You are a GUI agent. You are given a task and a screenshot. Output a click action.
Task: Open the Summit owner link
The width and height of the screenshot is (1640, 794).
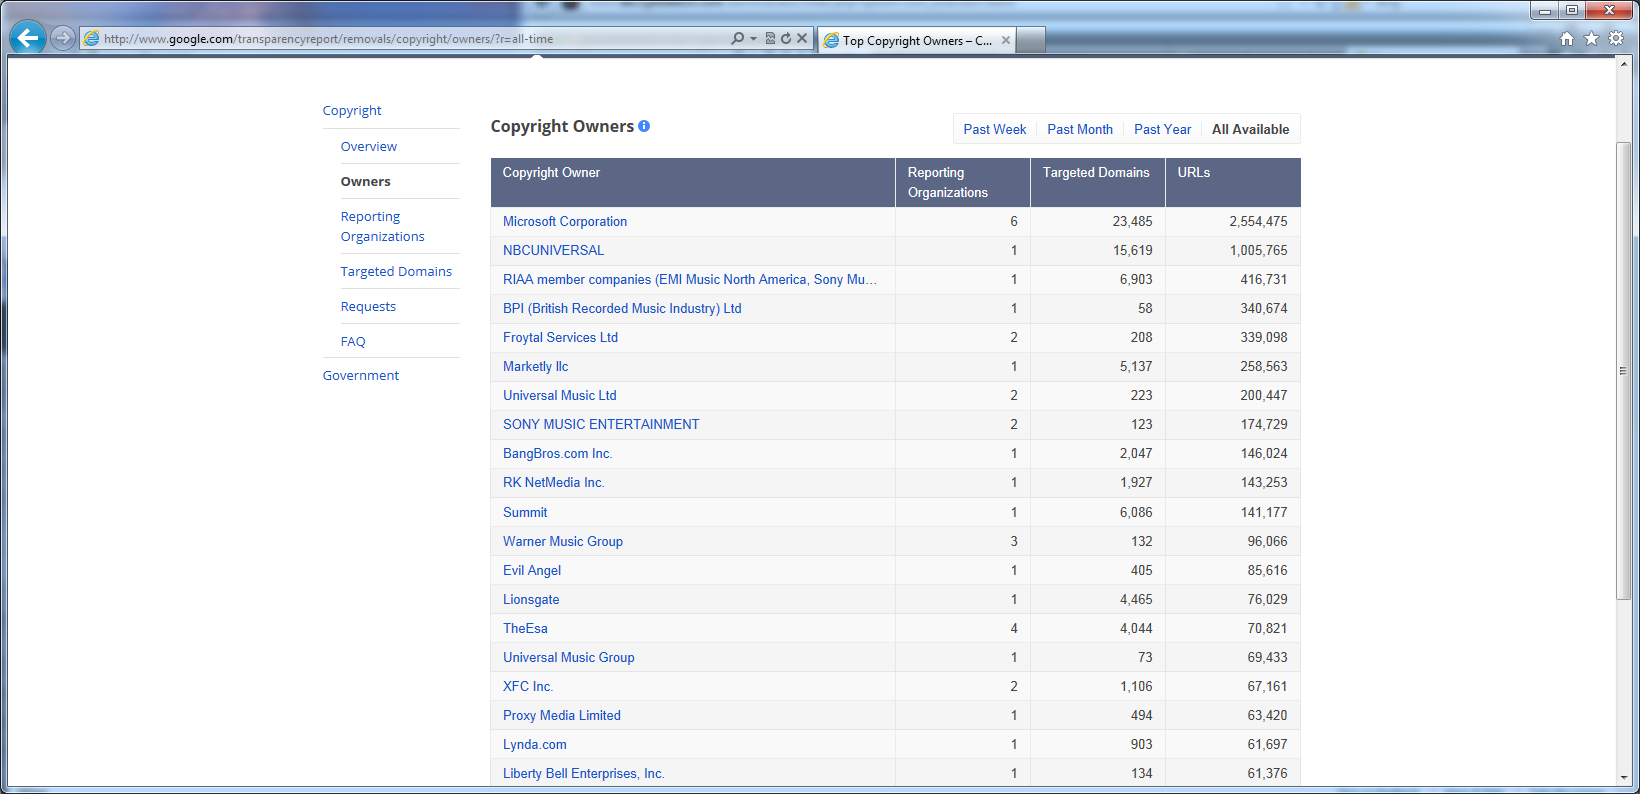coord(525,512)
